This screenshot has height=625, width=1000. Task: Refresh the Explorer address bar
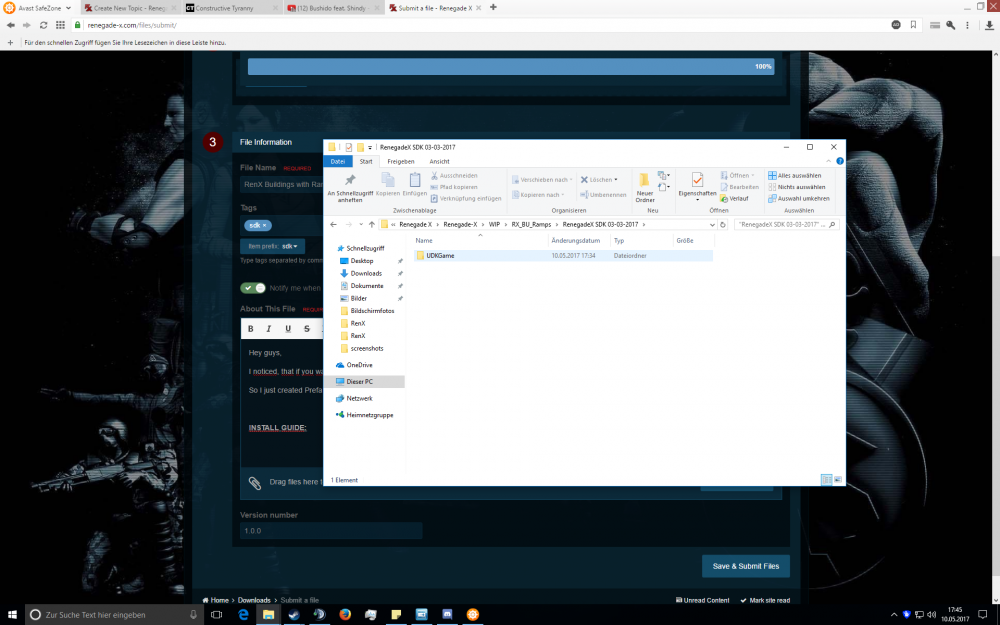point(723,224)
